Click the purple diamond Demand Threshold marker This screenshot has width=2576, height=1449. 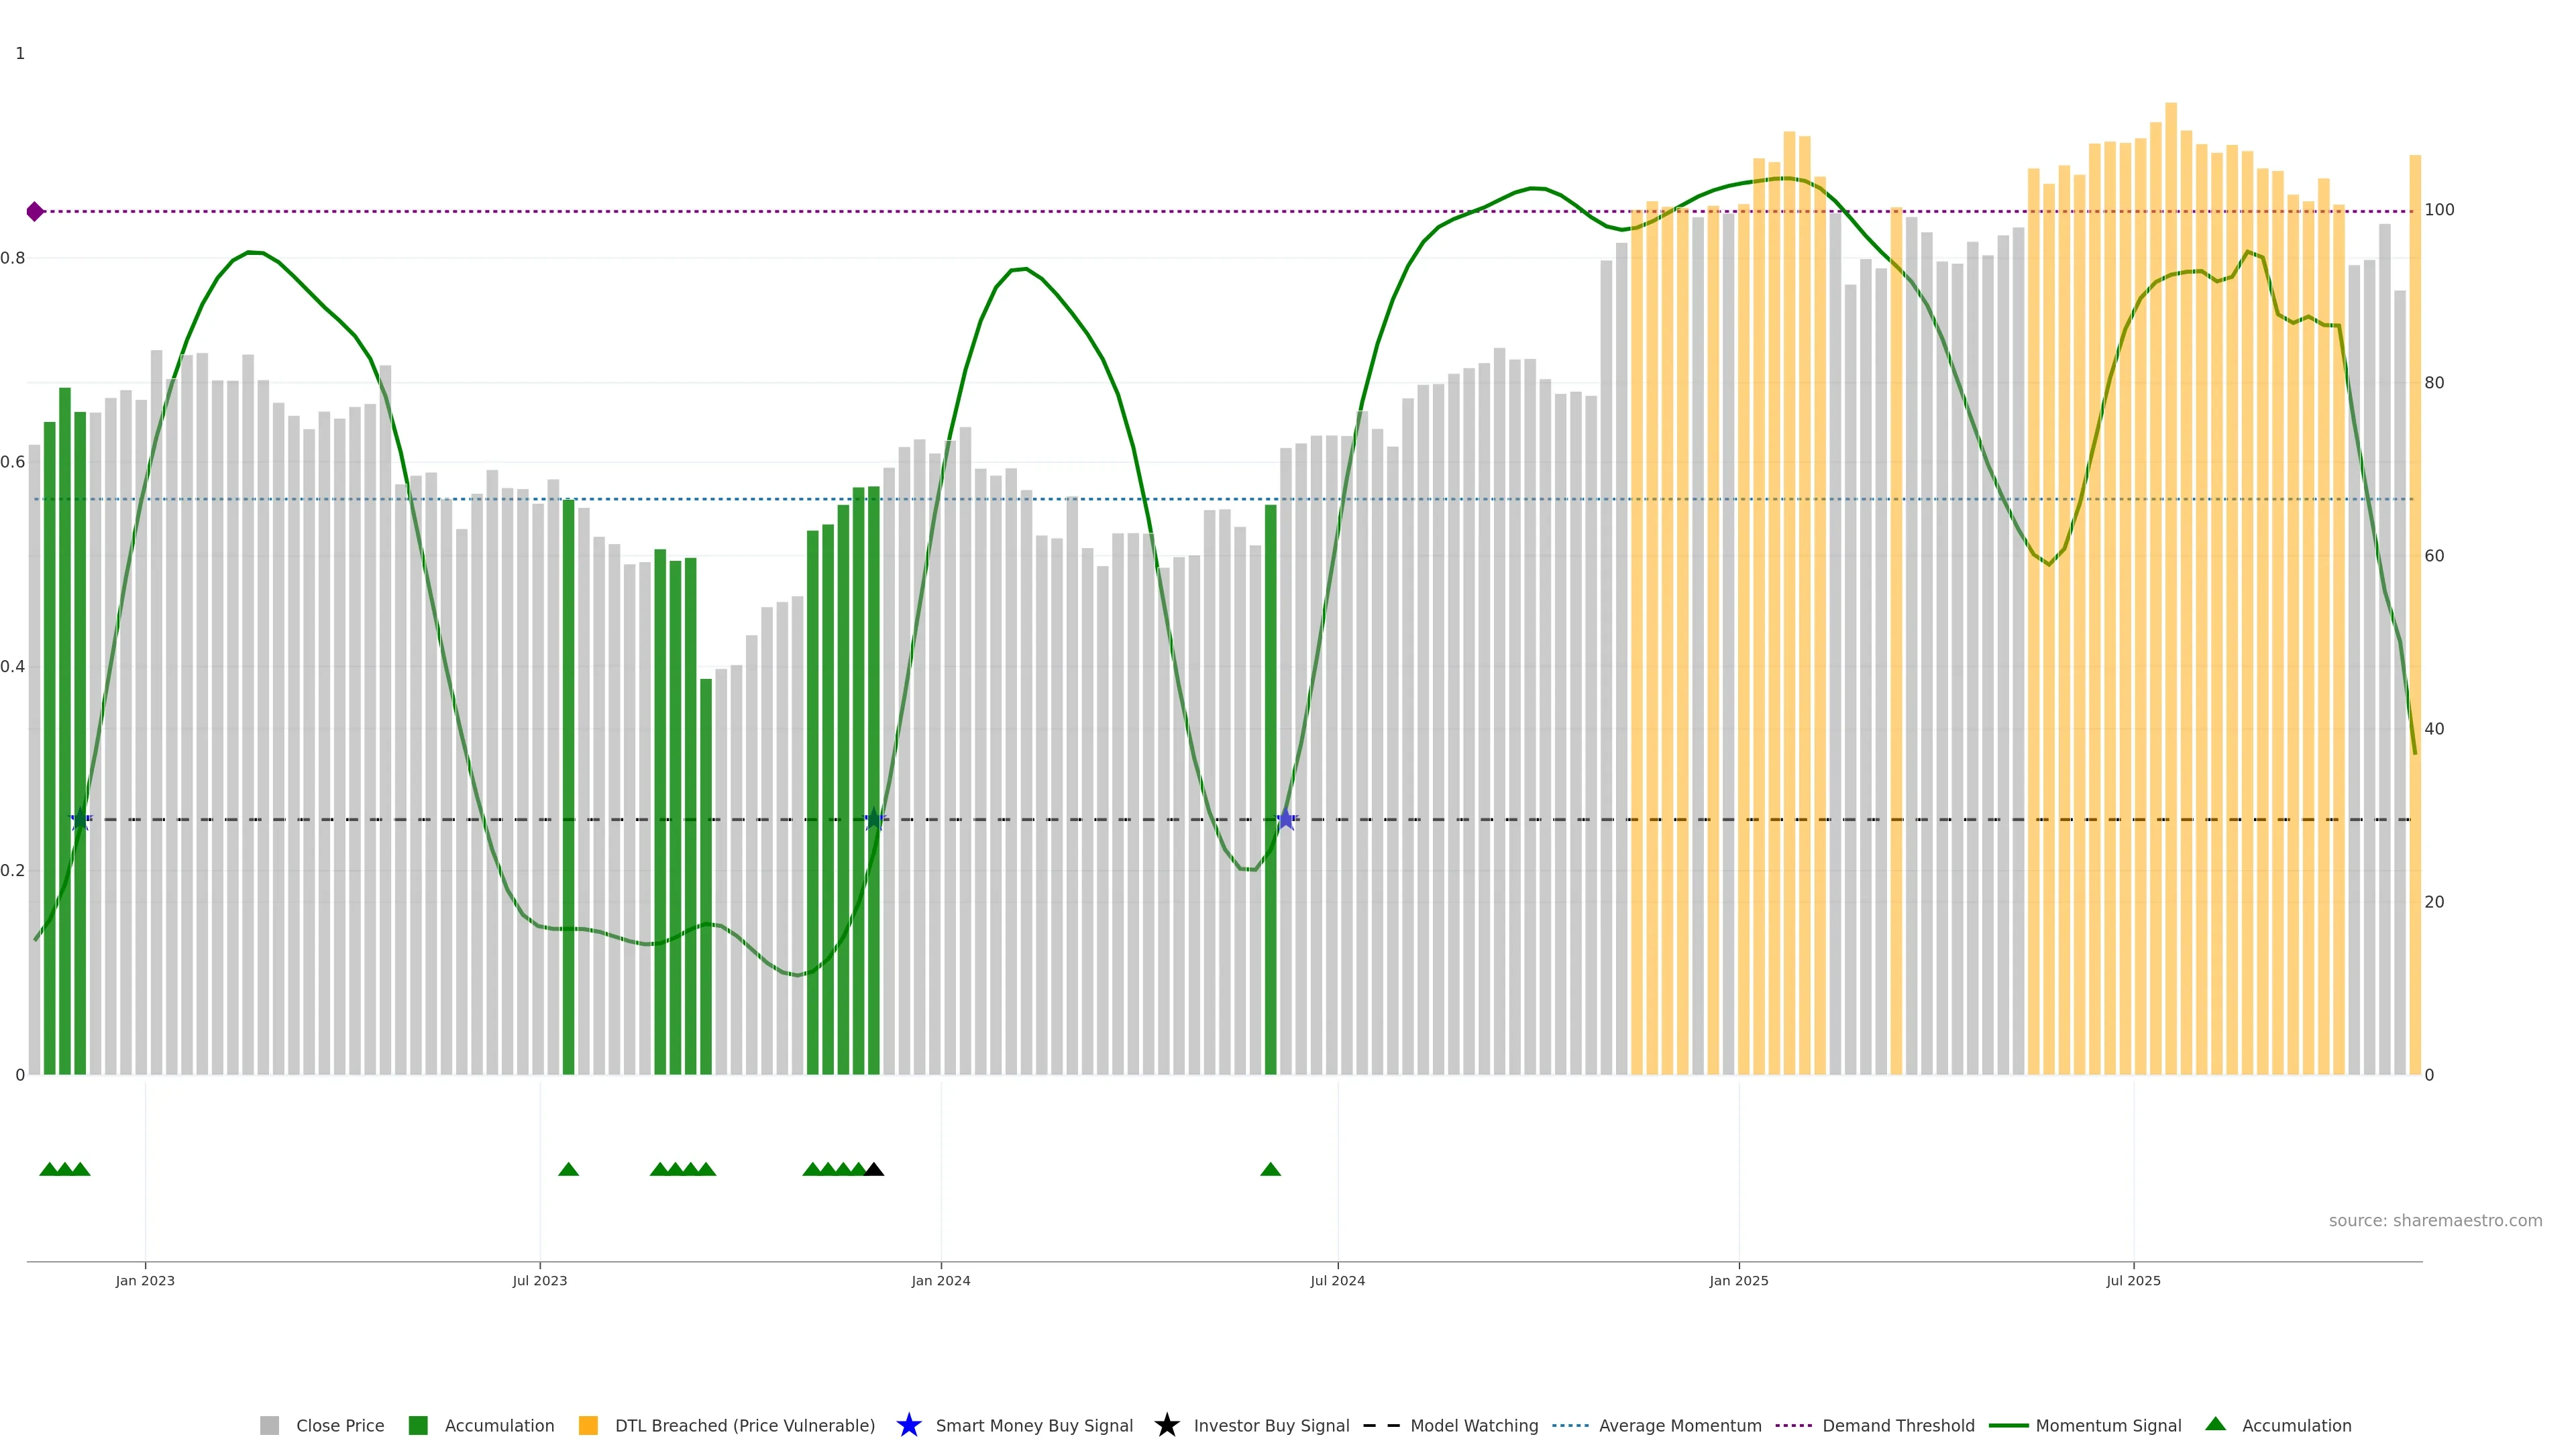(x=35, y=212)
